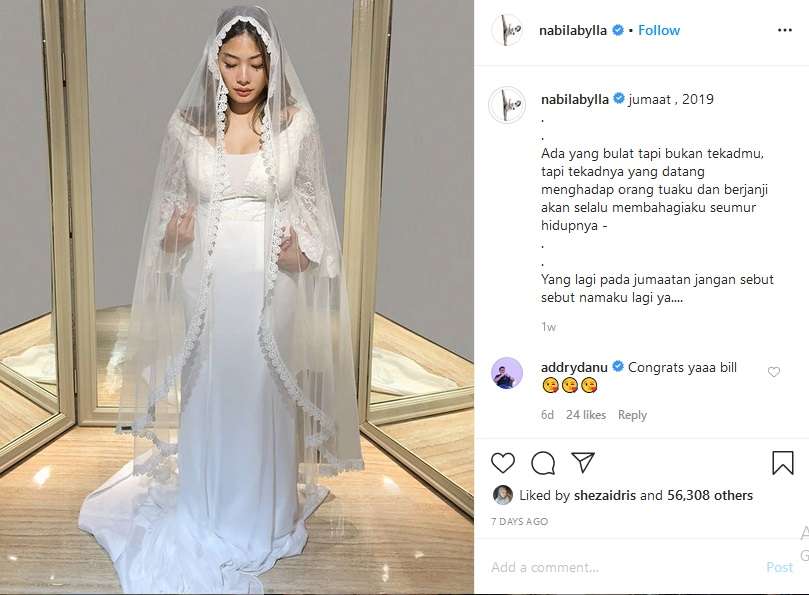Open comments via speech bubble icon
Image resolution: width=809 pixels, height=595 pixels.
(543, 462)
